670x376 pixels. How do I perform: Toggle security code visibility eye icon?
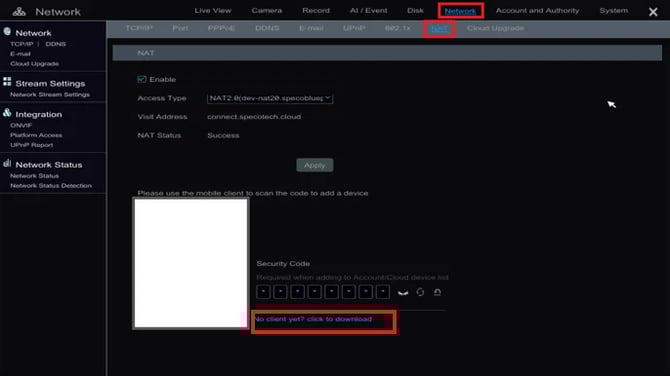[403, 293]
